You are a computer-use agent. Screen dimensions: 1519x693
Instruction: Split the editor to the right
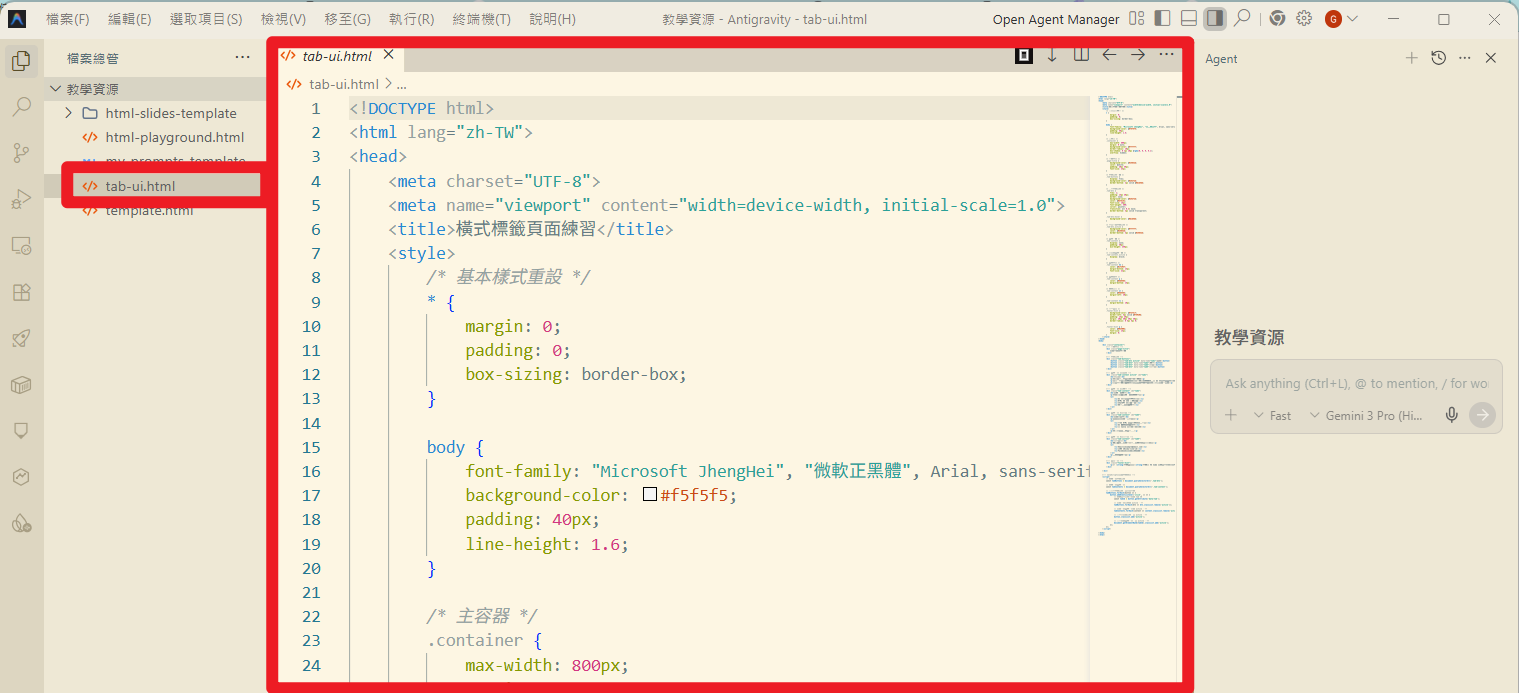(x=1081, y=55)
